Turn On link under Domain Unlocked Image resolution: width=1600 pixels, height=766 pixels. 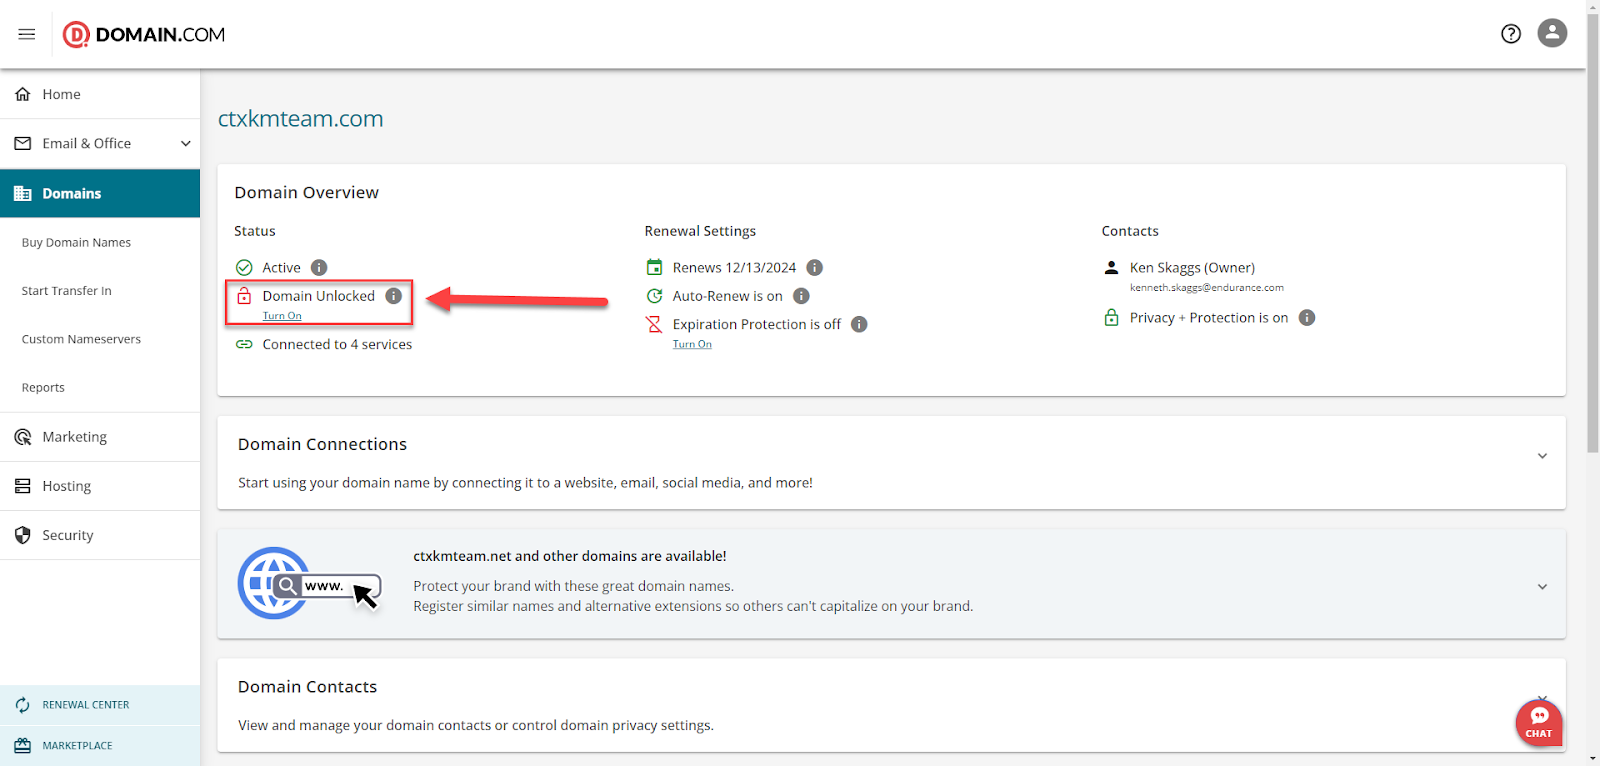282,316
